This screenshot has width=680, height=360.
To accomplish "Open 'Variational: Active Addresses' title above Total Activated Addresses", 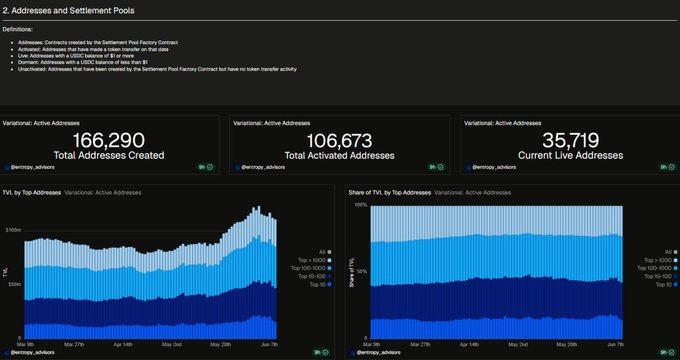I will tap(272, 123).
